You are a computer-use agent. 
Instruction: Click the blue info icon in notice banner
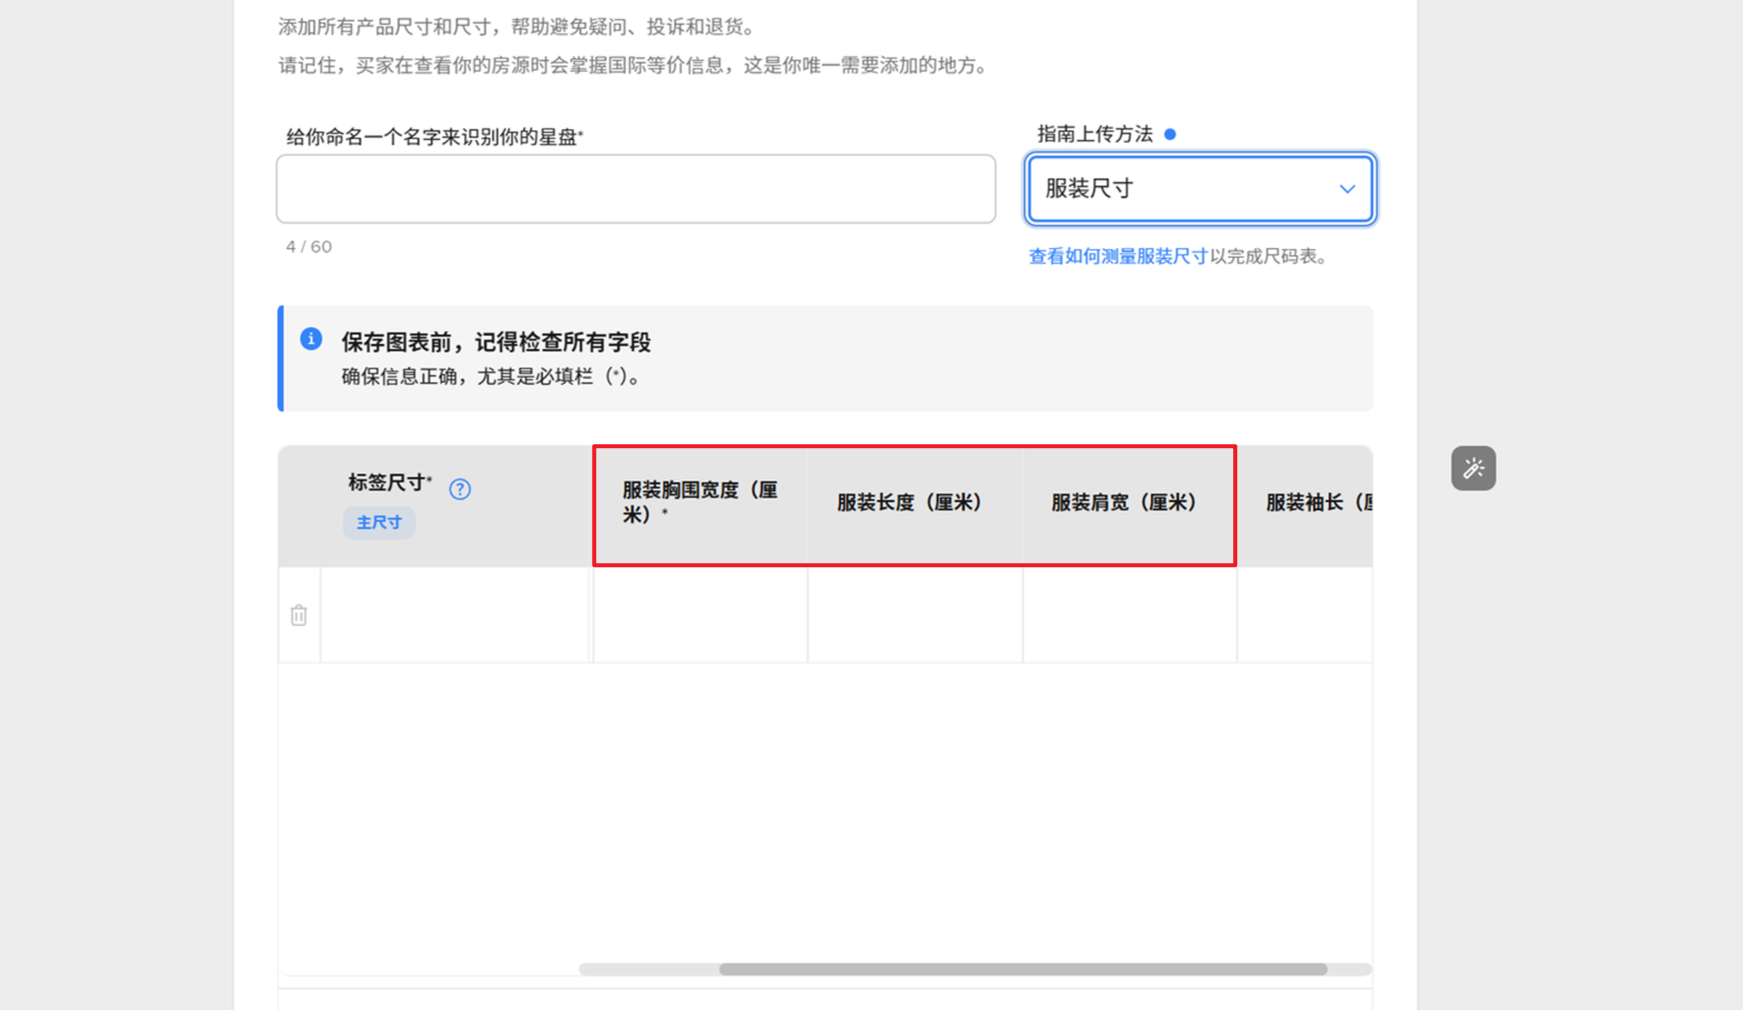311,339
